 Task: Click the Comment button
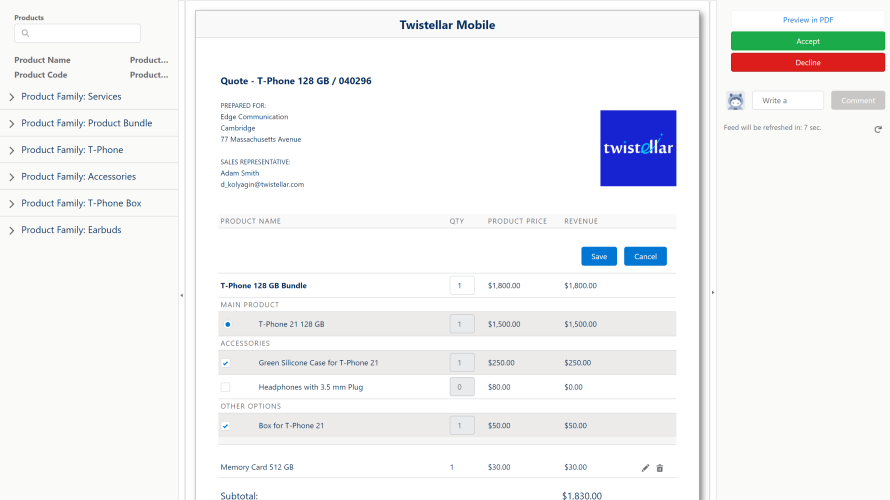click(858, 100)
